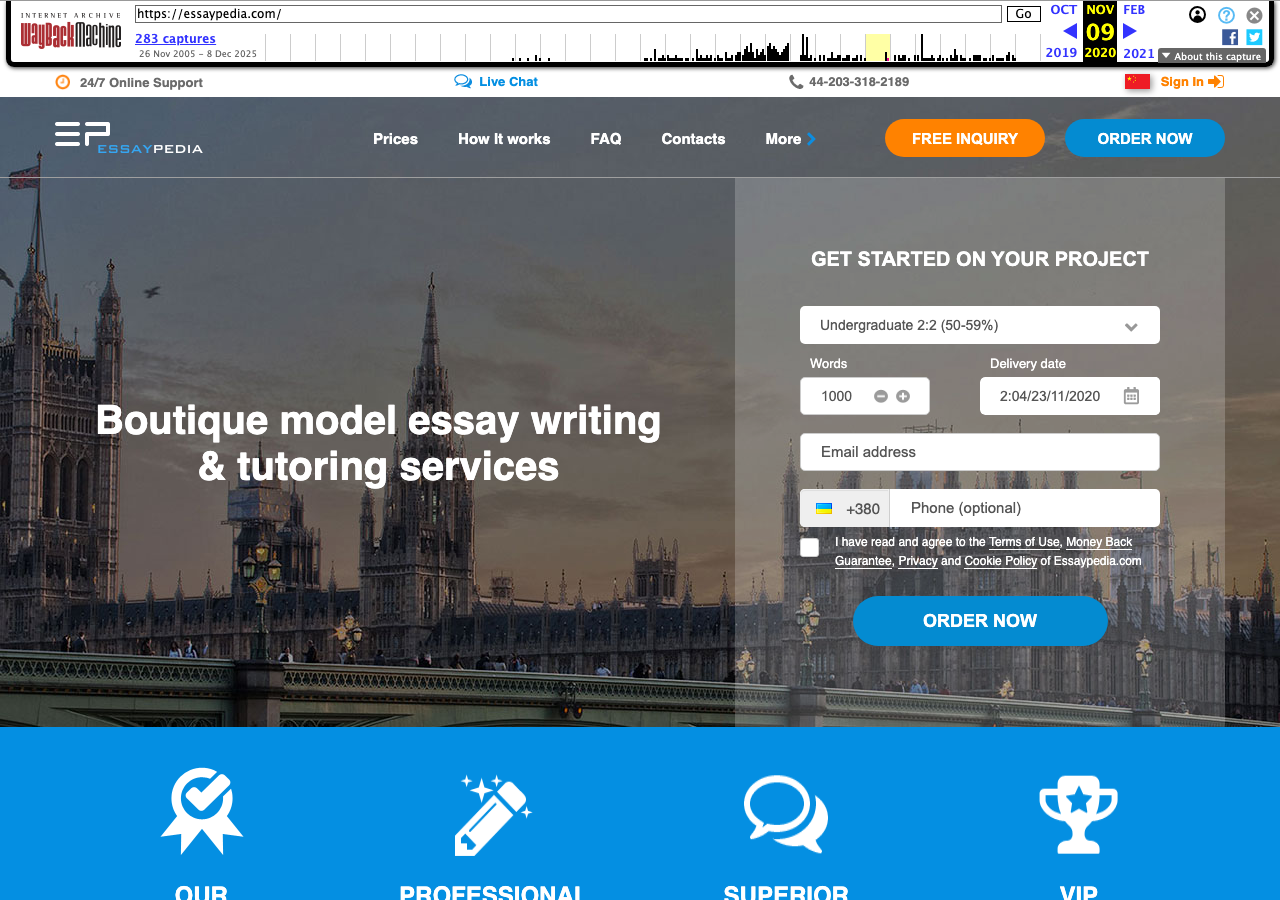Open the Terms of Use link
1280x900 pixels.
(x=1024, y=542)
